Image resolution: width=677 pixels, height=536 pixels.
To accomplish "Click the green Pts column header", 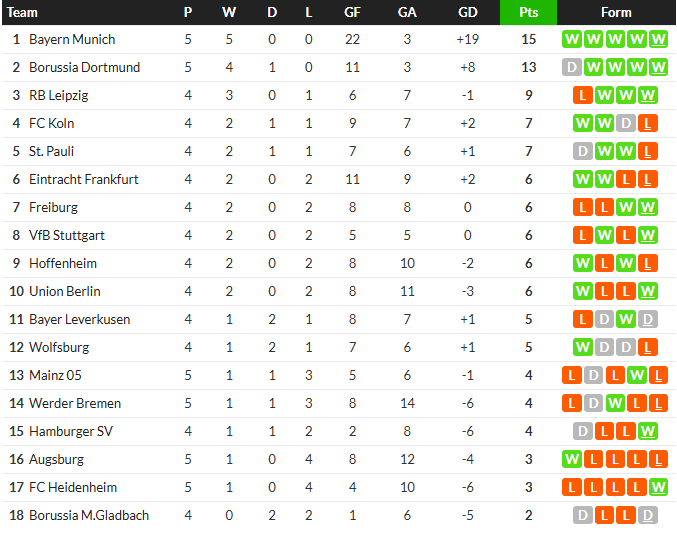I will (x=528, y=12).
